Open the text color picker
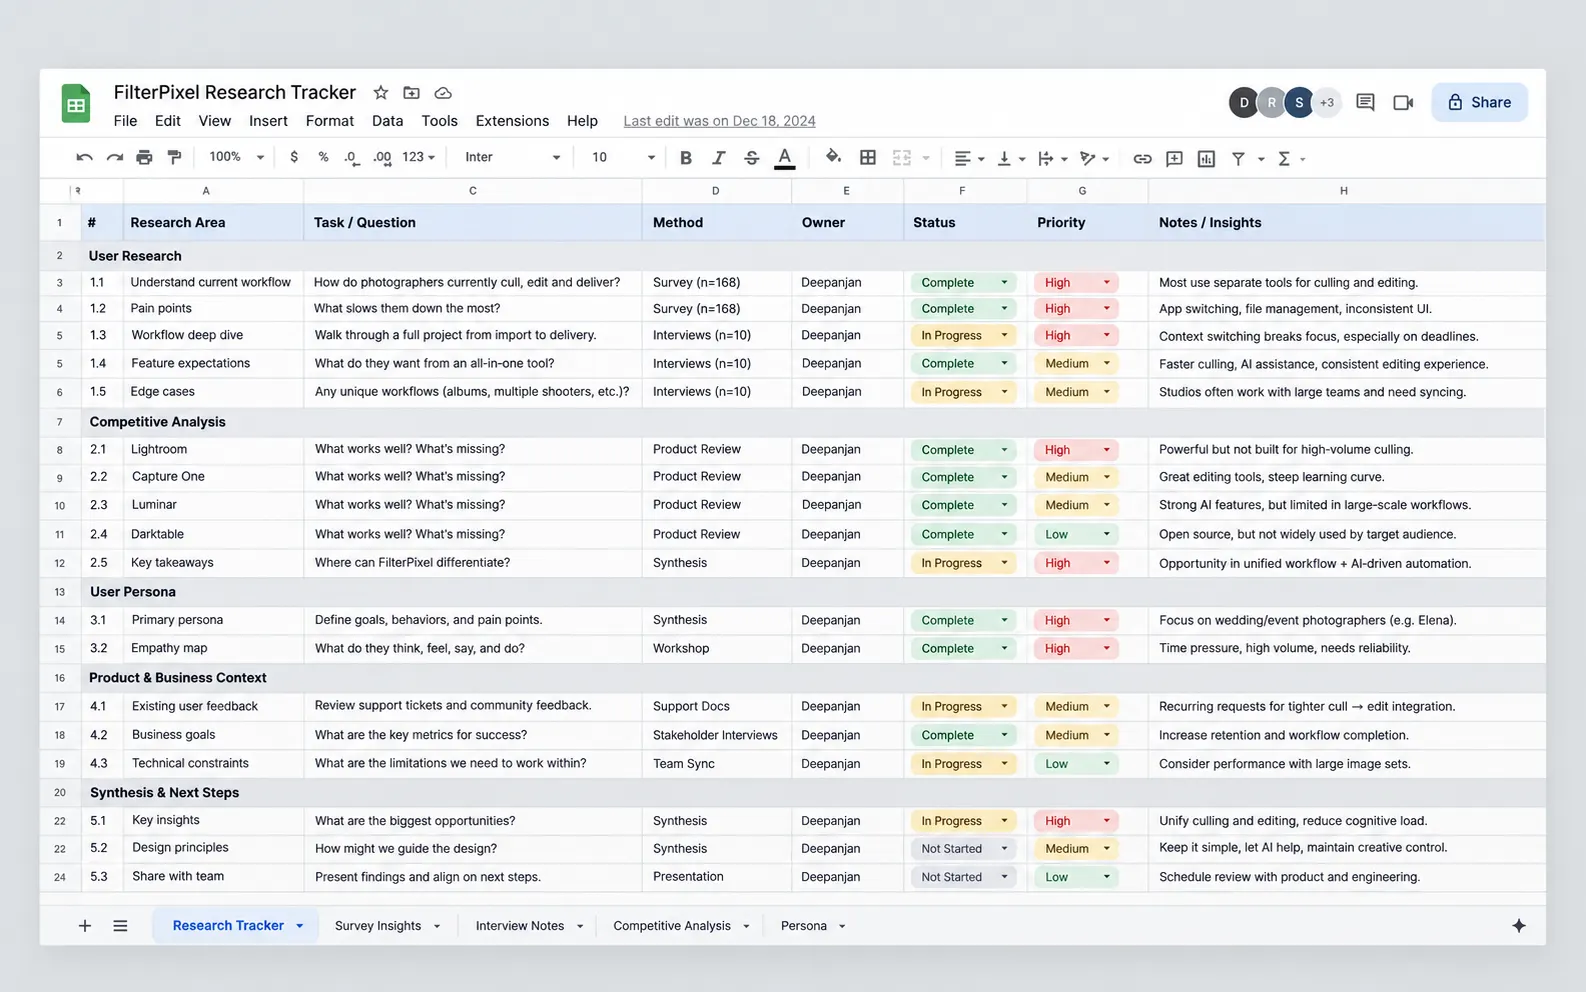The height and width of the screenshot is (992, 1586). (x=785, y=158)
